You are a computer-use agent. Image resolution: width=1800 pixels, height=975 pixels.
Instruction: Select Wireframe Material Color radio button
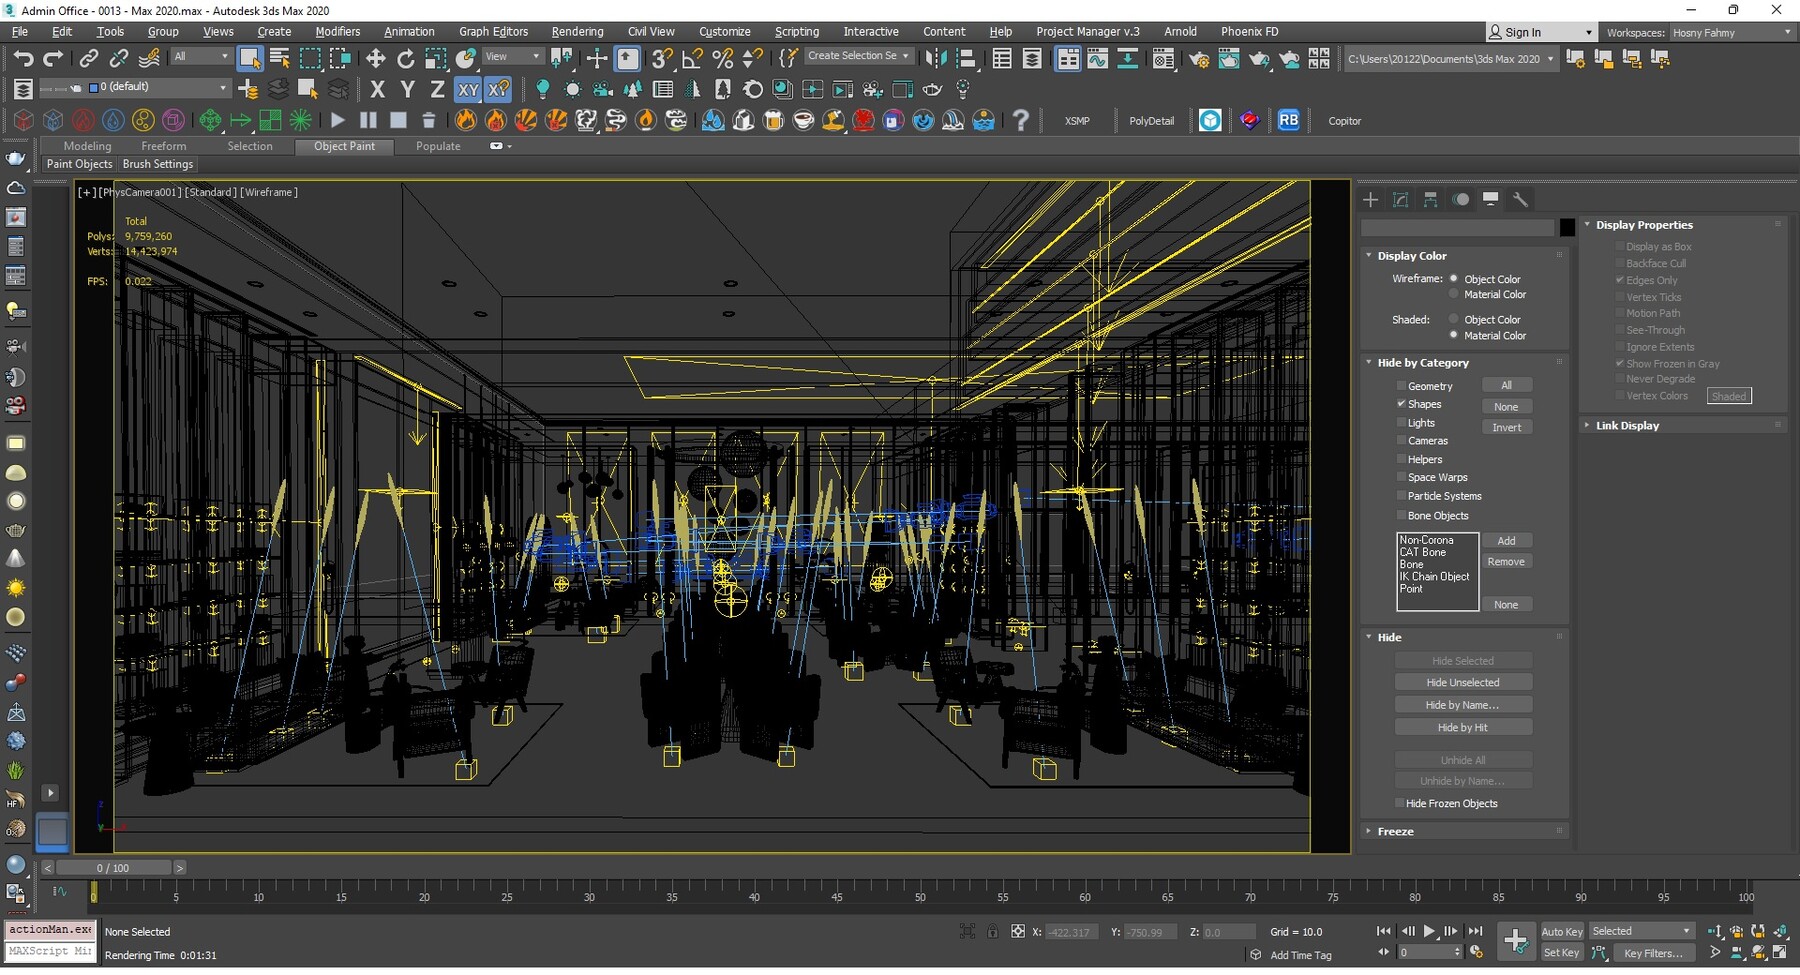click(x=1453, y=294)
